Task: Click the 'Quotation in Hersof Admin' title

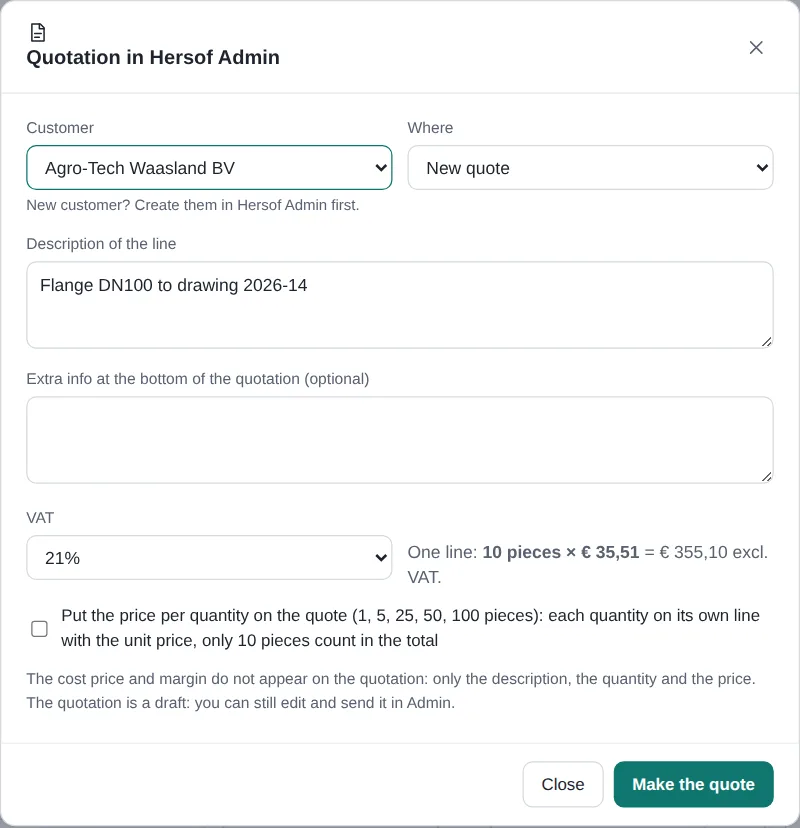Action: (x=153, y=57)
